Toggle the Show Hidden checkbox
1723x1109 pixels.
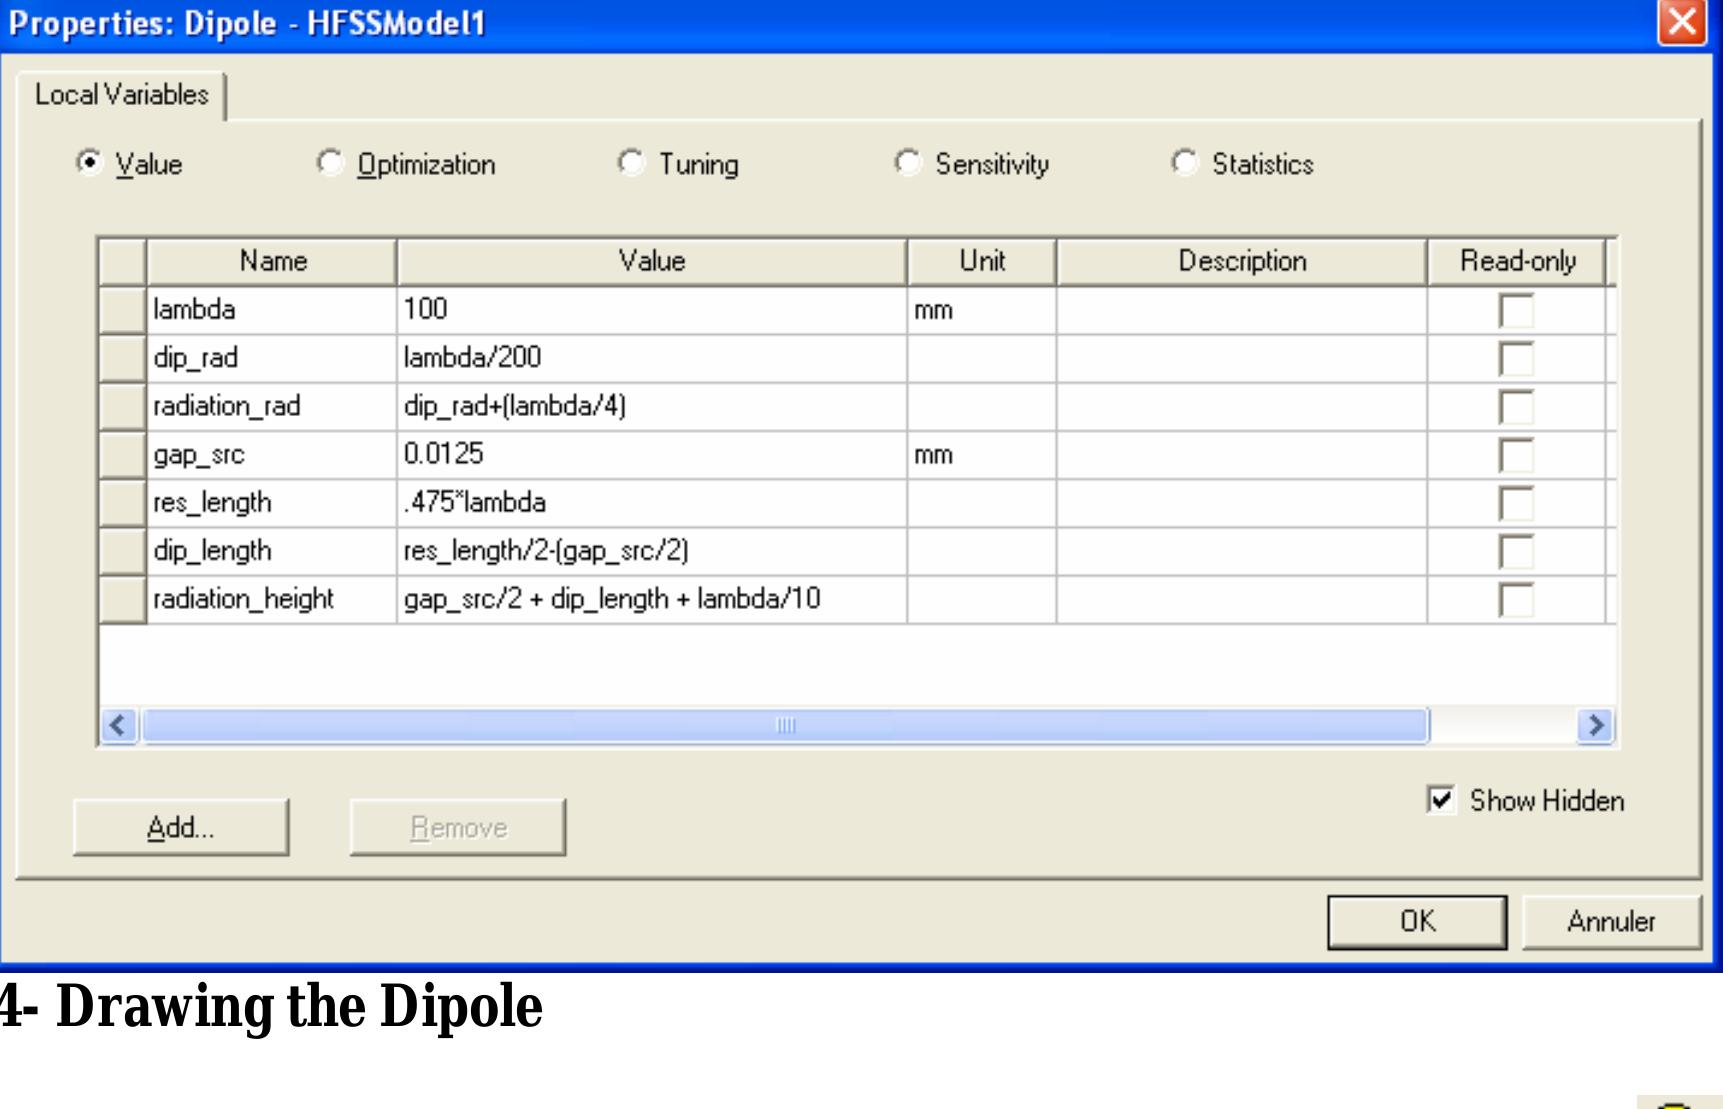(x=1441, y=800)
